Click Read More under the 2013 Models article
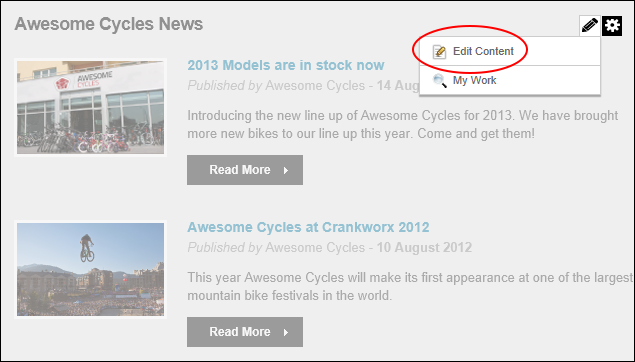 245,170
